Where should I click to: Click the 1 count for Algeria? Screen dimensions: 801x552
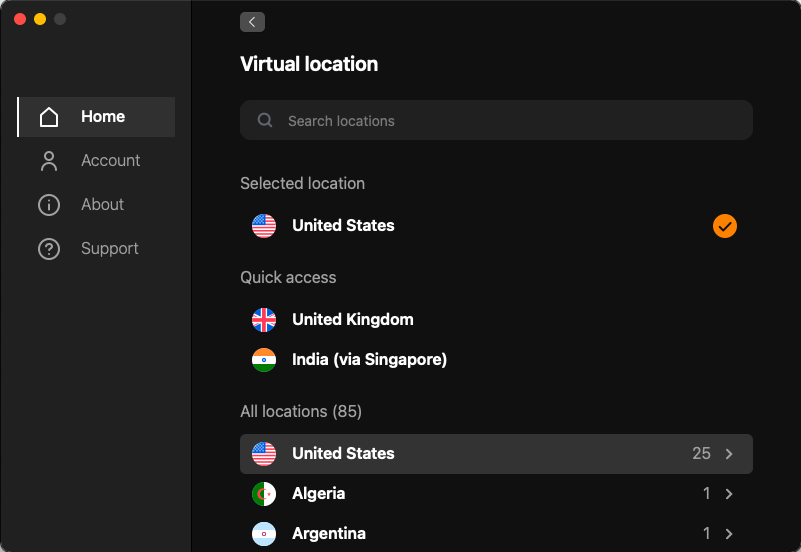[706, 494]
